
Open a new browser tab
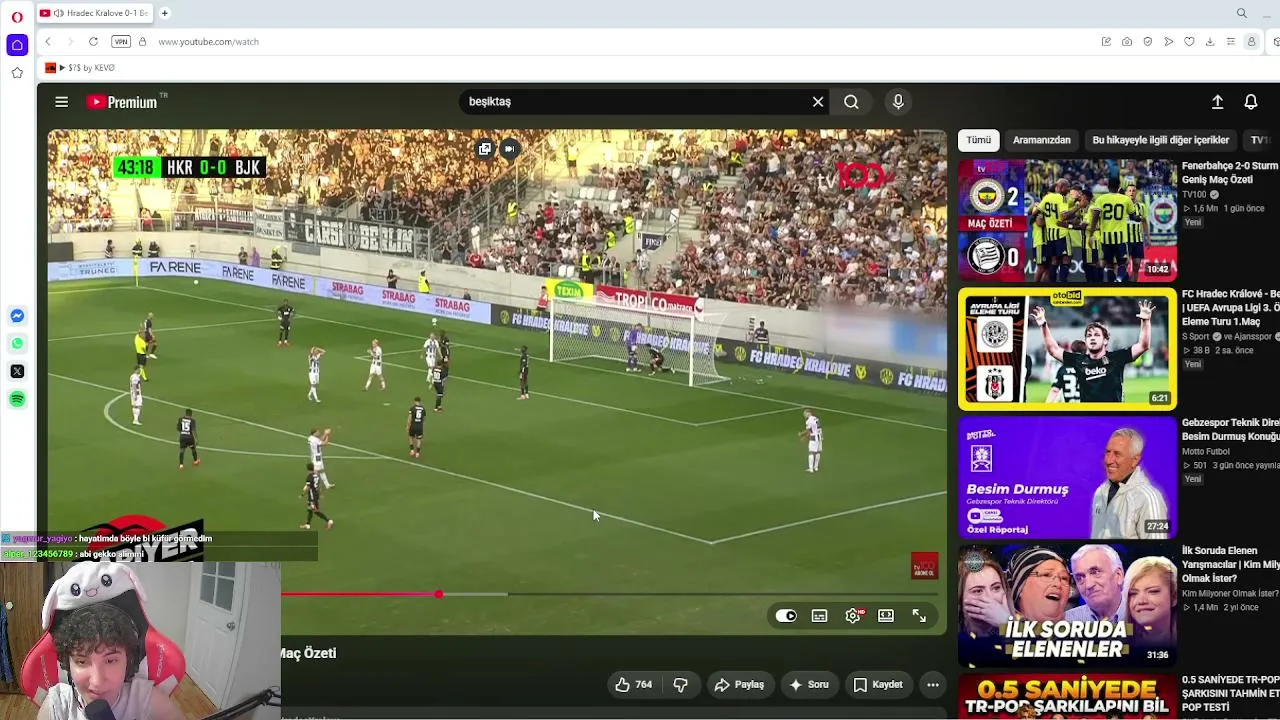pos(165,13)
